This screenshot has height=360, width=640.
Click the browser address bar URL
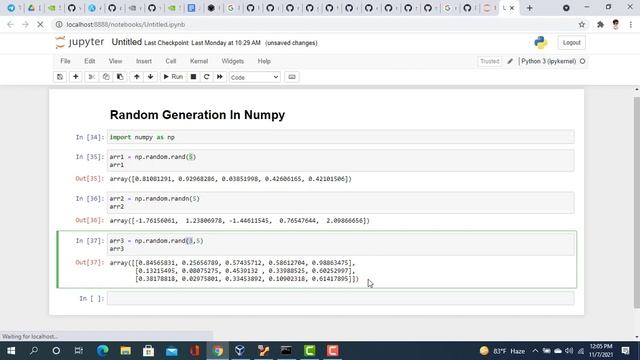[x=126, y=24]
